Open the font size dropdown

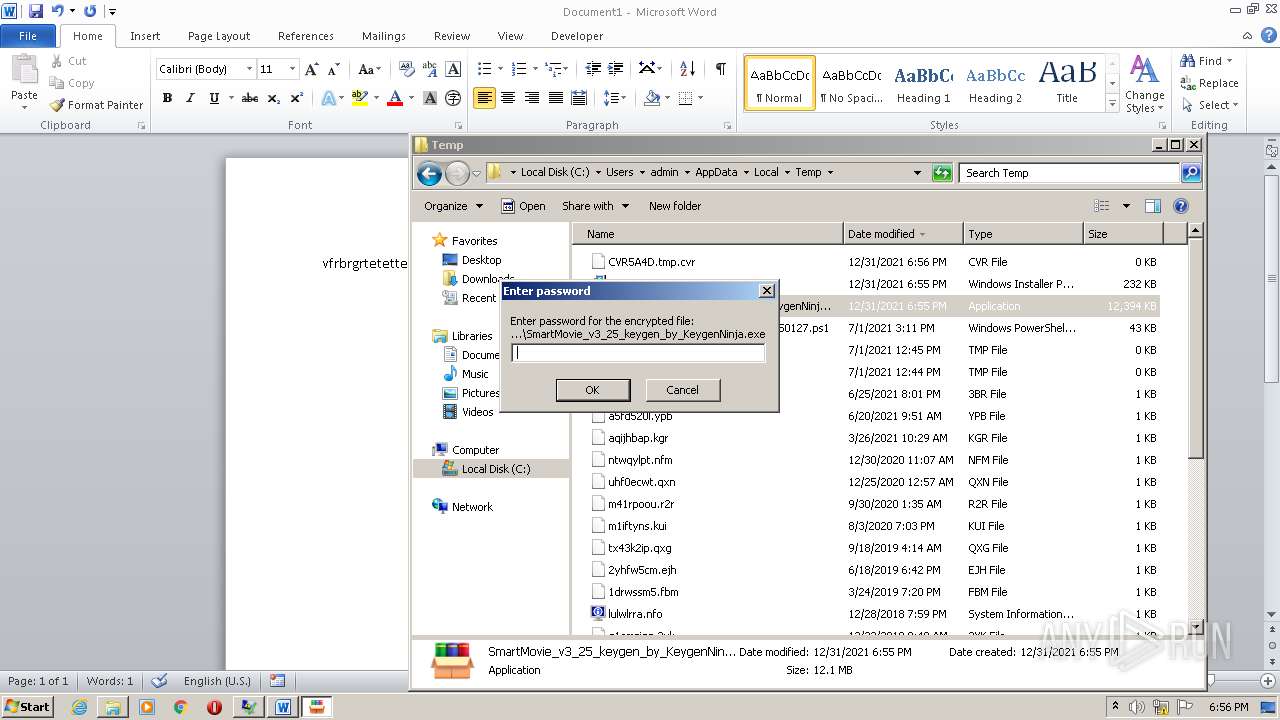(x=292, y=69)
